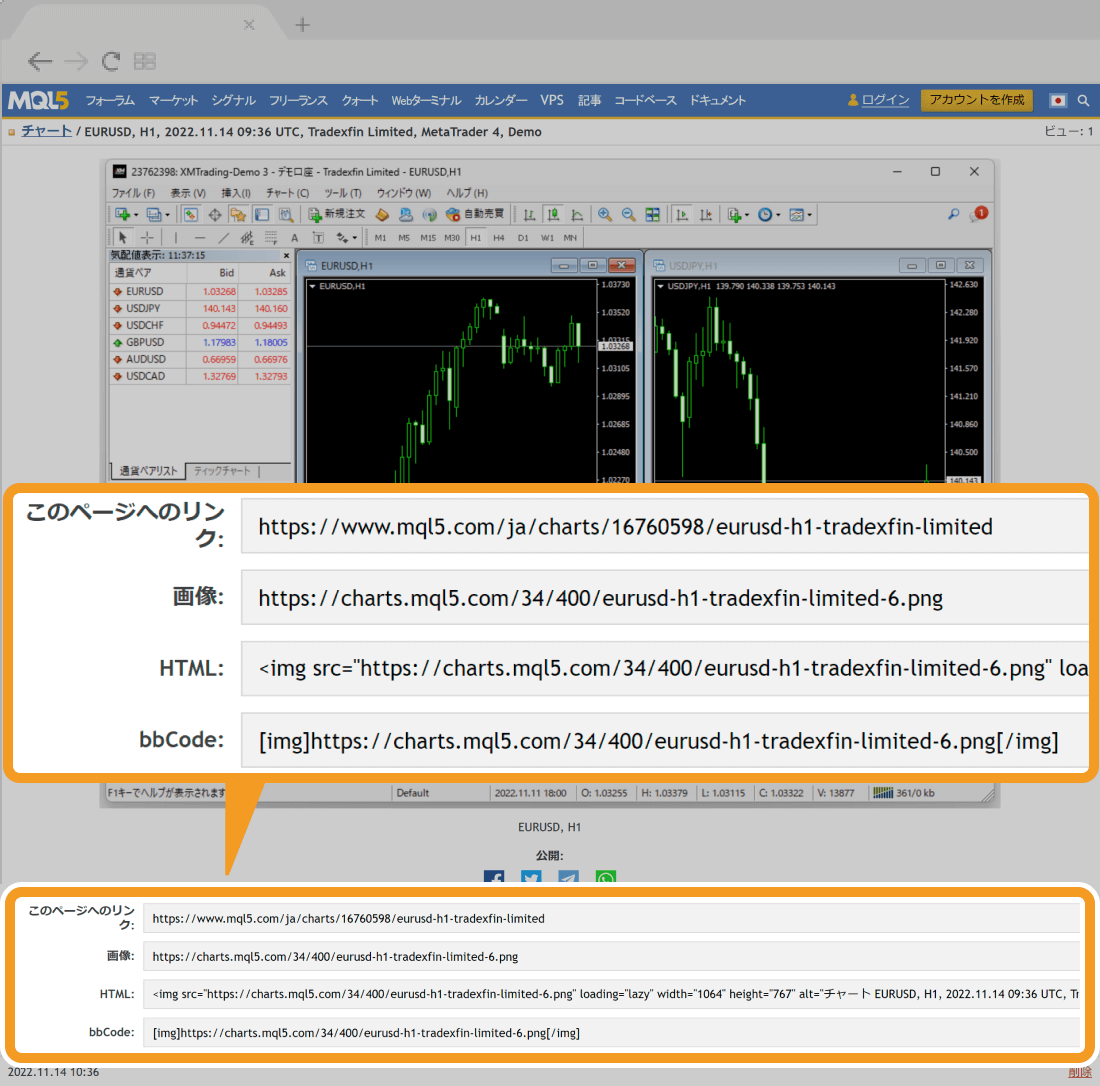The image size is (1100, 1086).
Task: Open the チャート (C) menu
Action: pos(287,193)
